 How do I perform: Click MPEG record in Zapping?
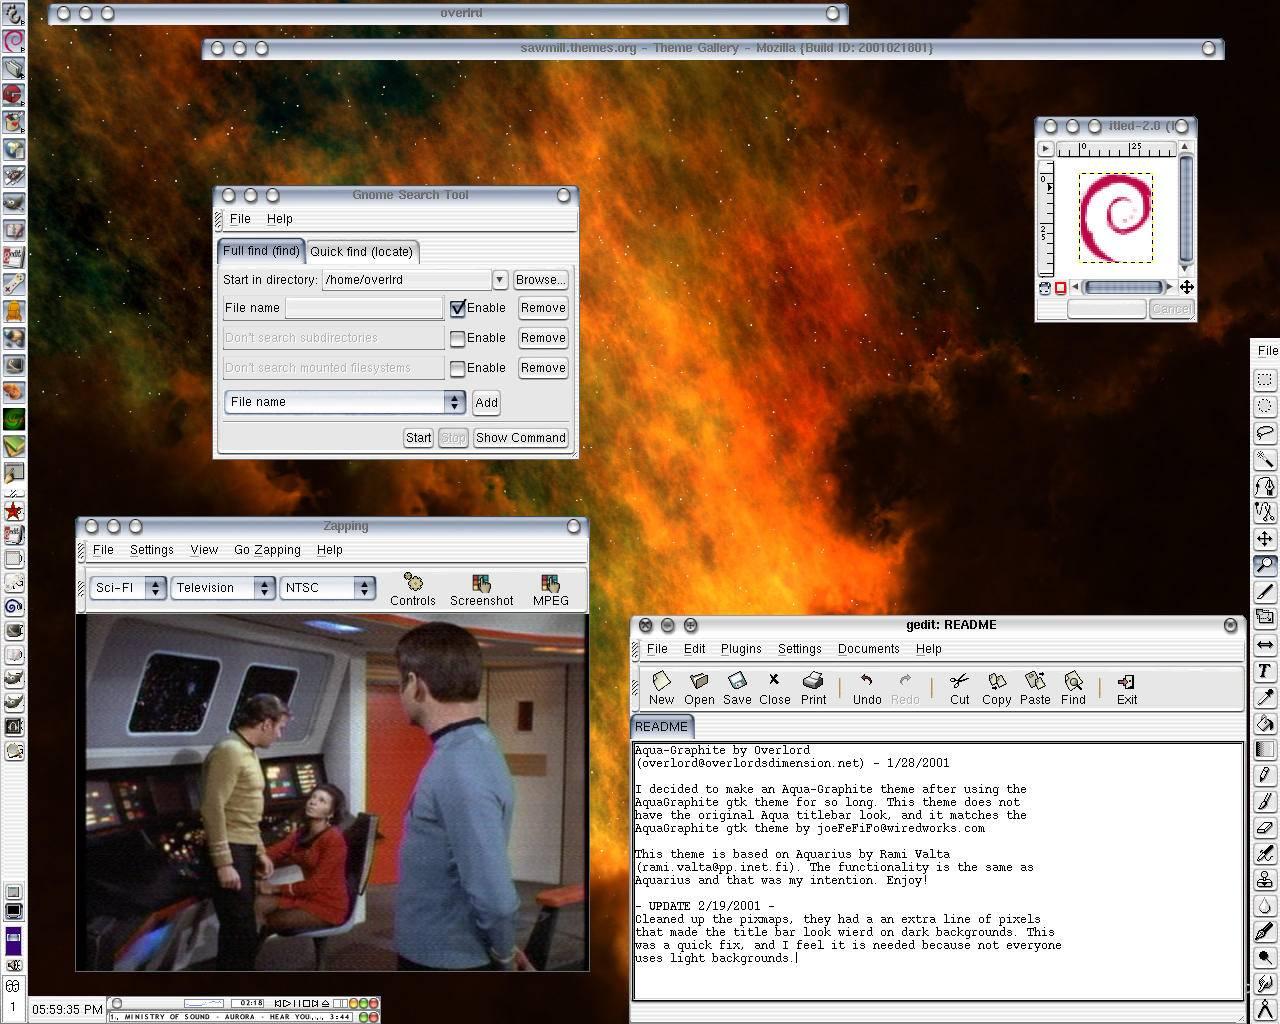click(x=550, y=589)
